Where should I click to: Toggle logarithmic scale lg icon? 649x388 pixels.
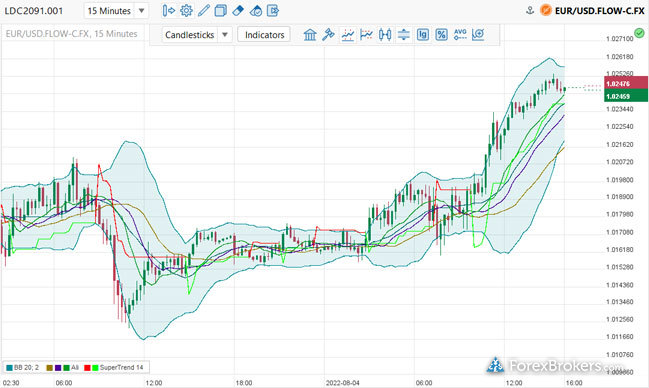click(x=423, y=35)
